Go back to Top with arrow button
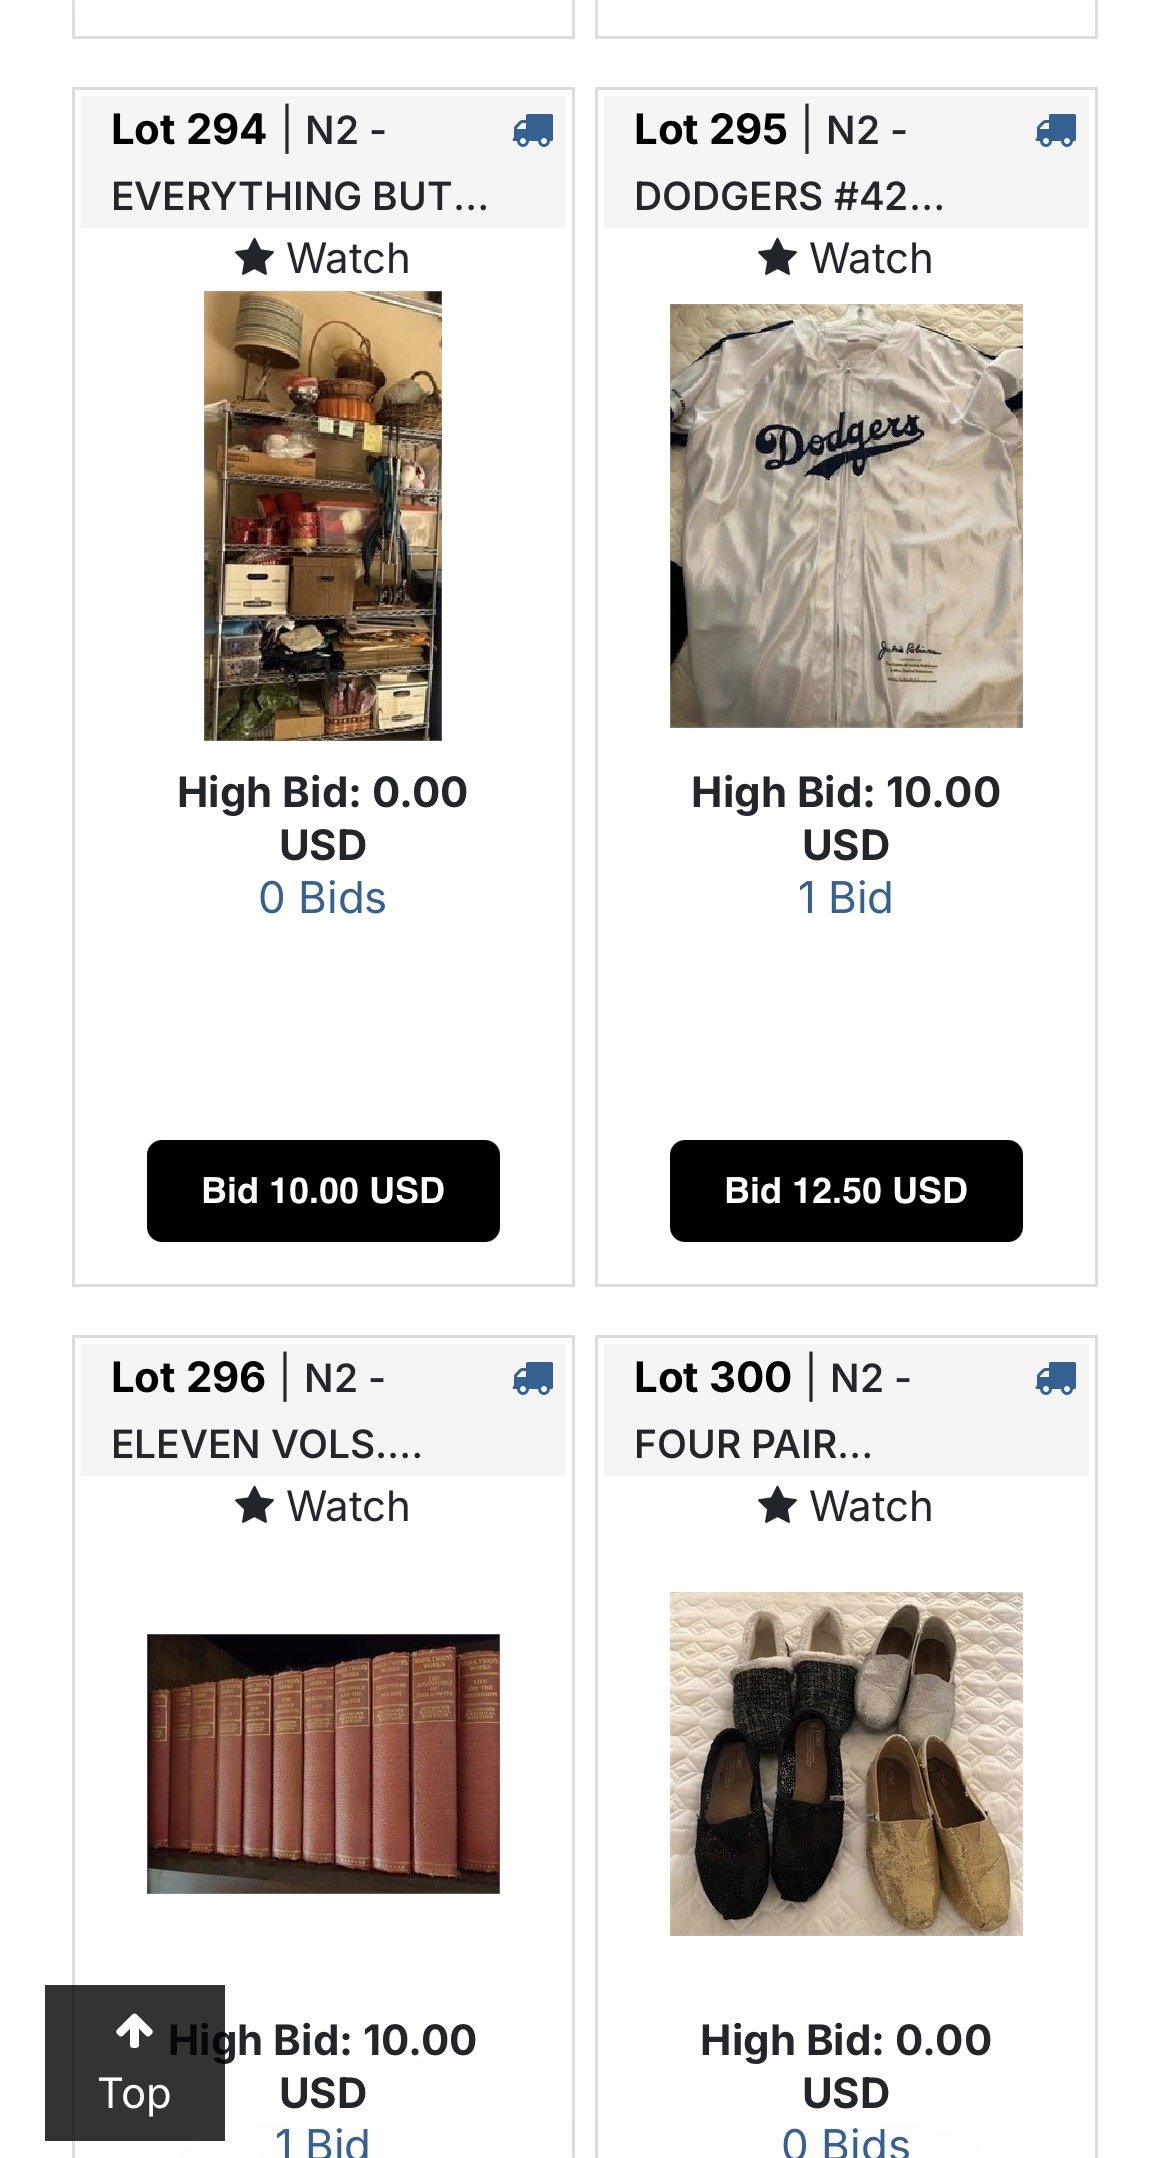 pos(135,2063)
